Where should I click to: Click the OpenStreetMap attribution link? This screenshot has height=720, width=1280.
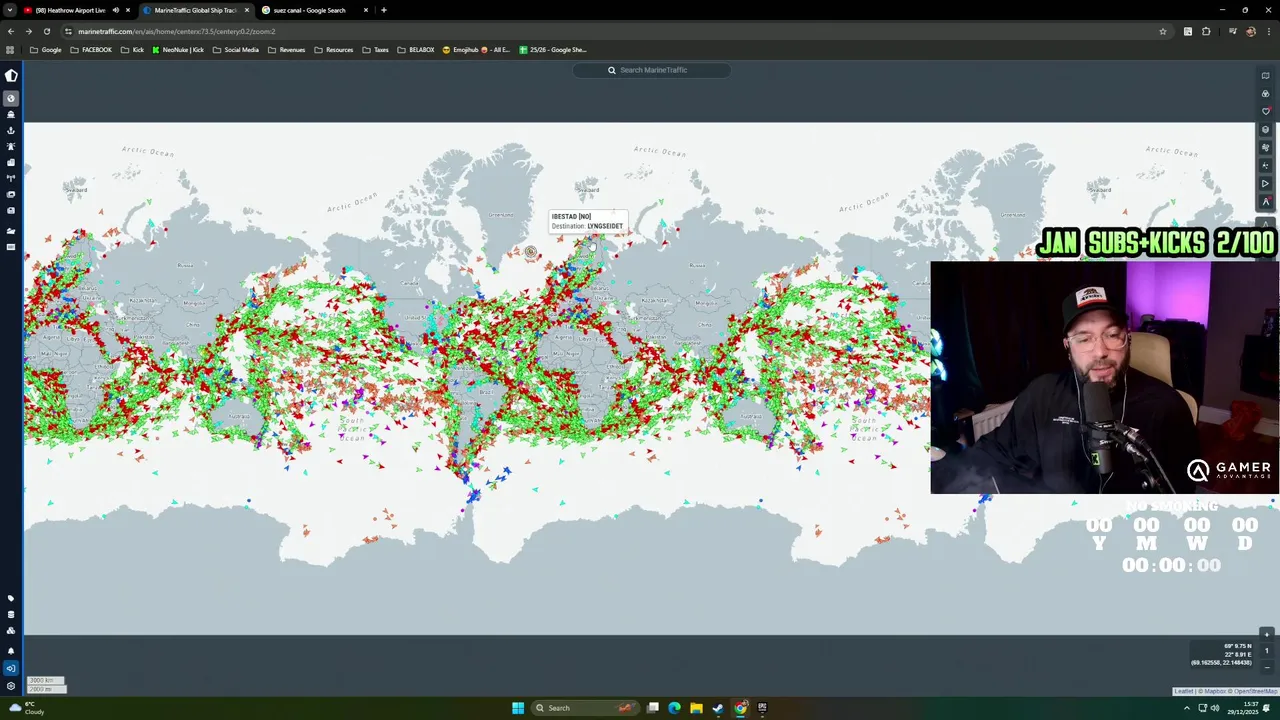[x=1255, y=691]
